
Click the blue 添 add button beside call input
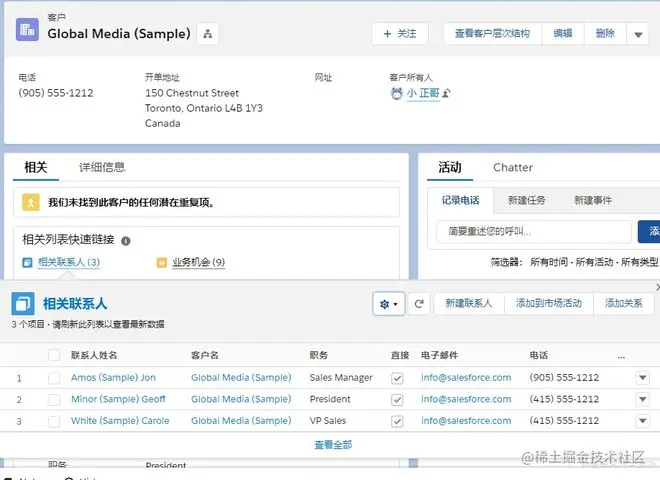coord(649,231)
